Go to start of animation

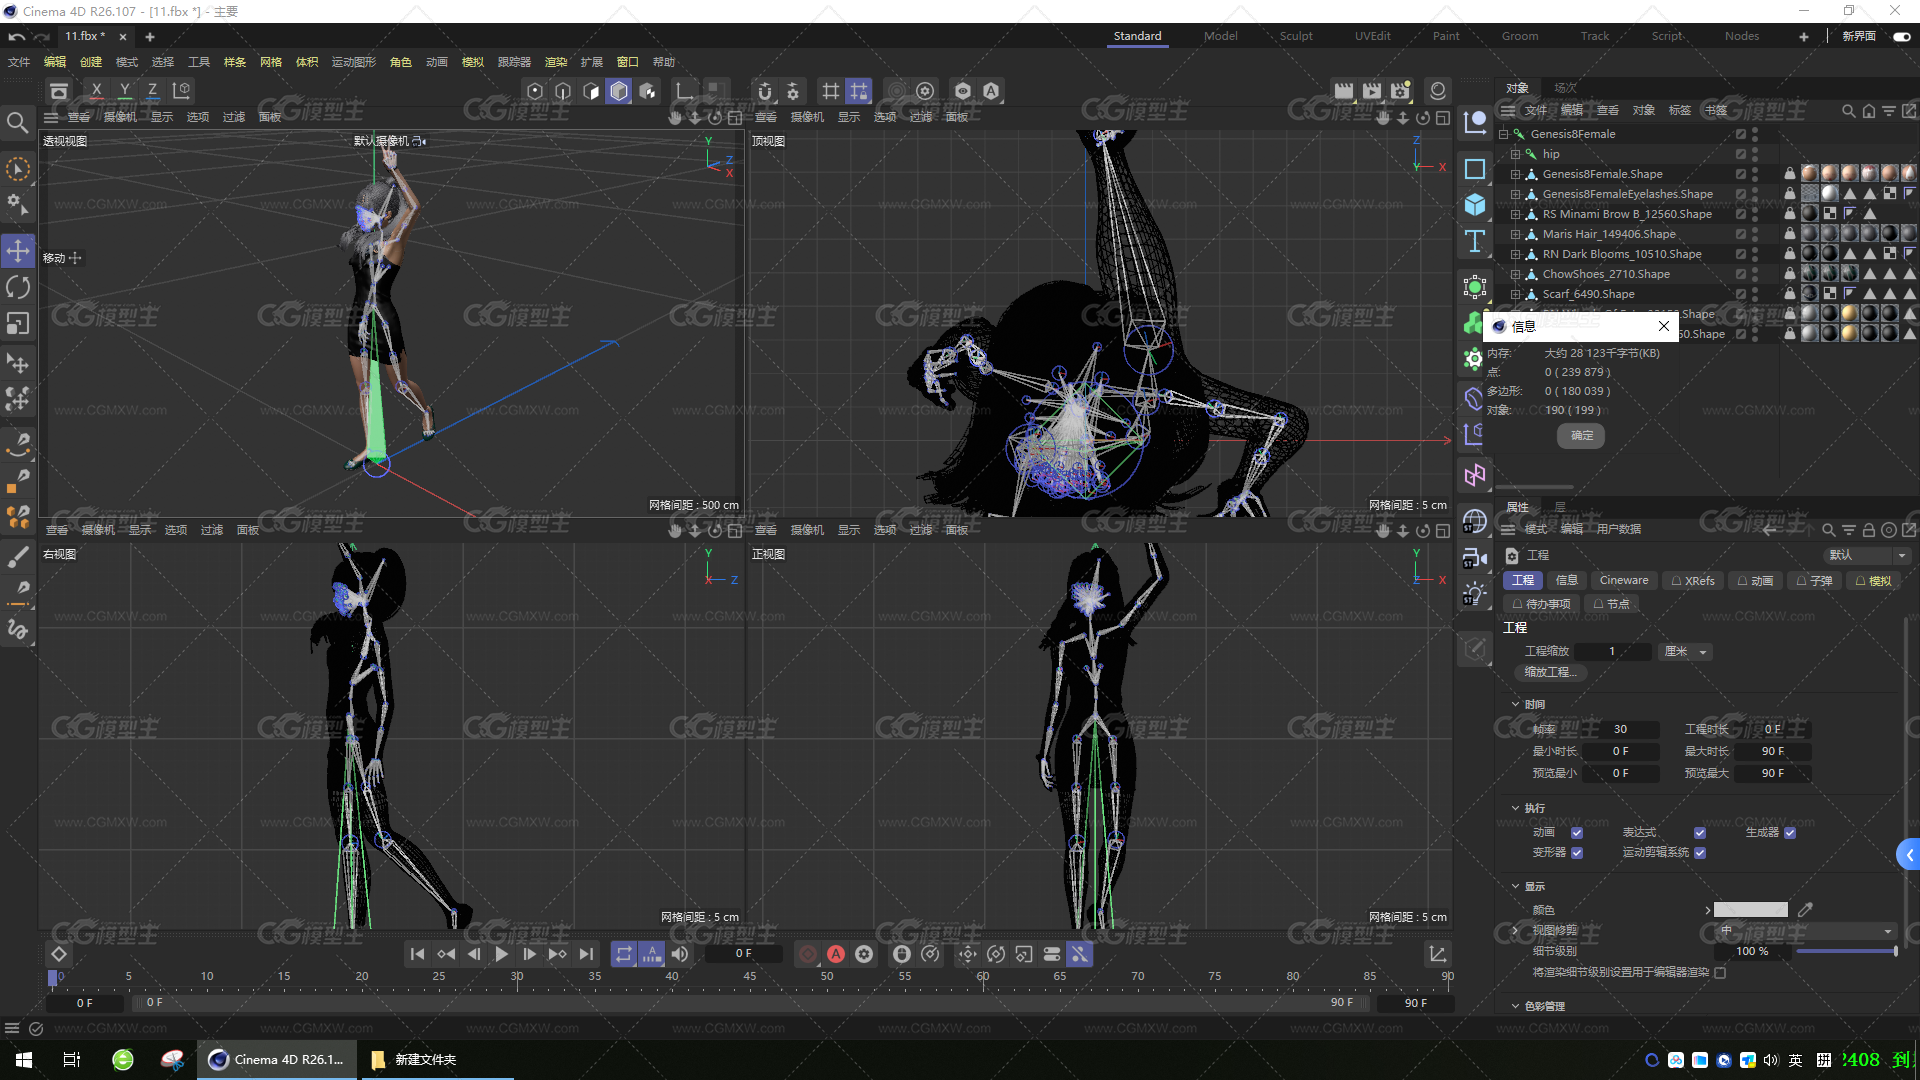point(417,954)
